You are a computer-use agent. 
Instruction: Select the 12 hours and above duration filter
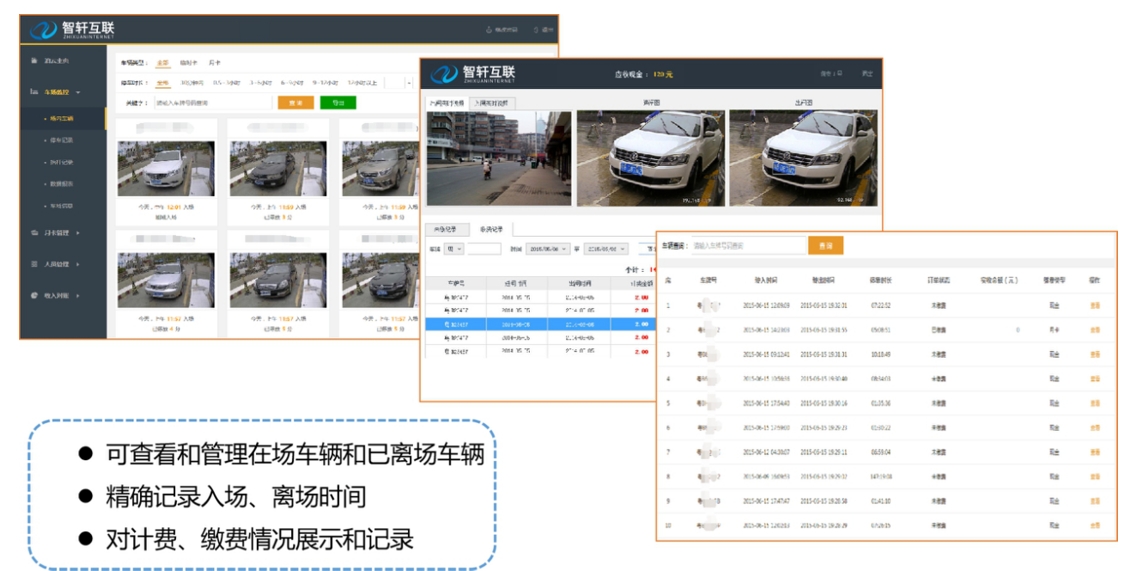point(362,83)
